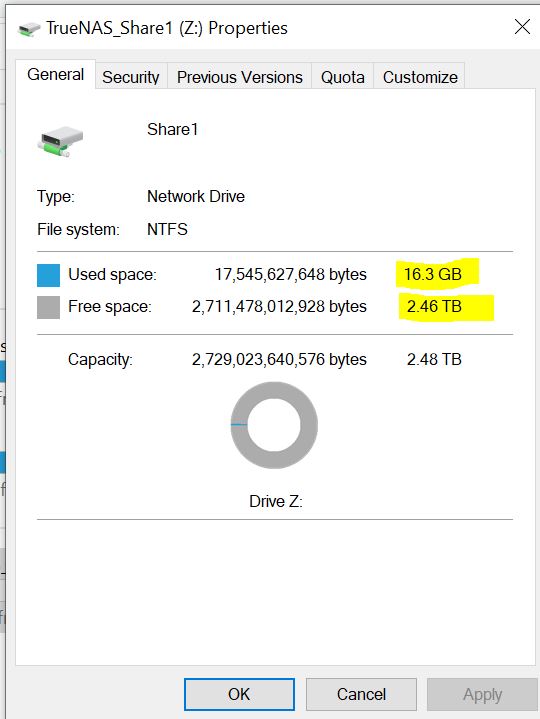
Task: Click the network drive icon beside Share1
Action: tap(60, 142)
